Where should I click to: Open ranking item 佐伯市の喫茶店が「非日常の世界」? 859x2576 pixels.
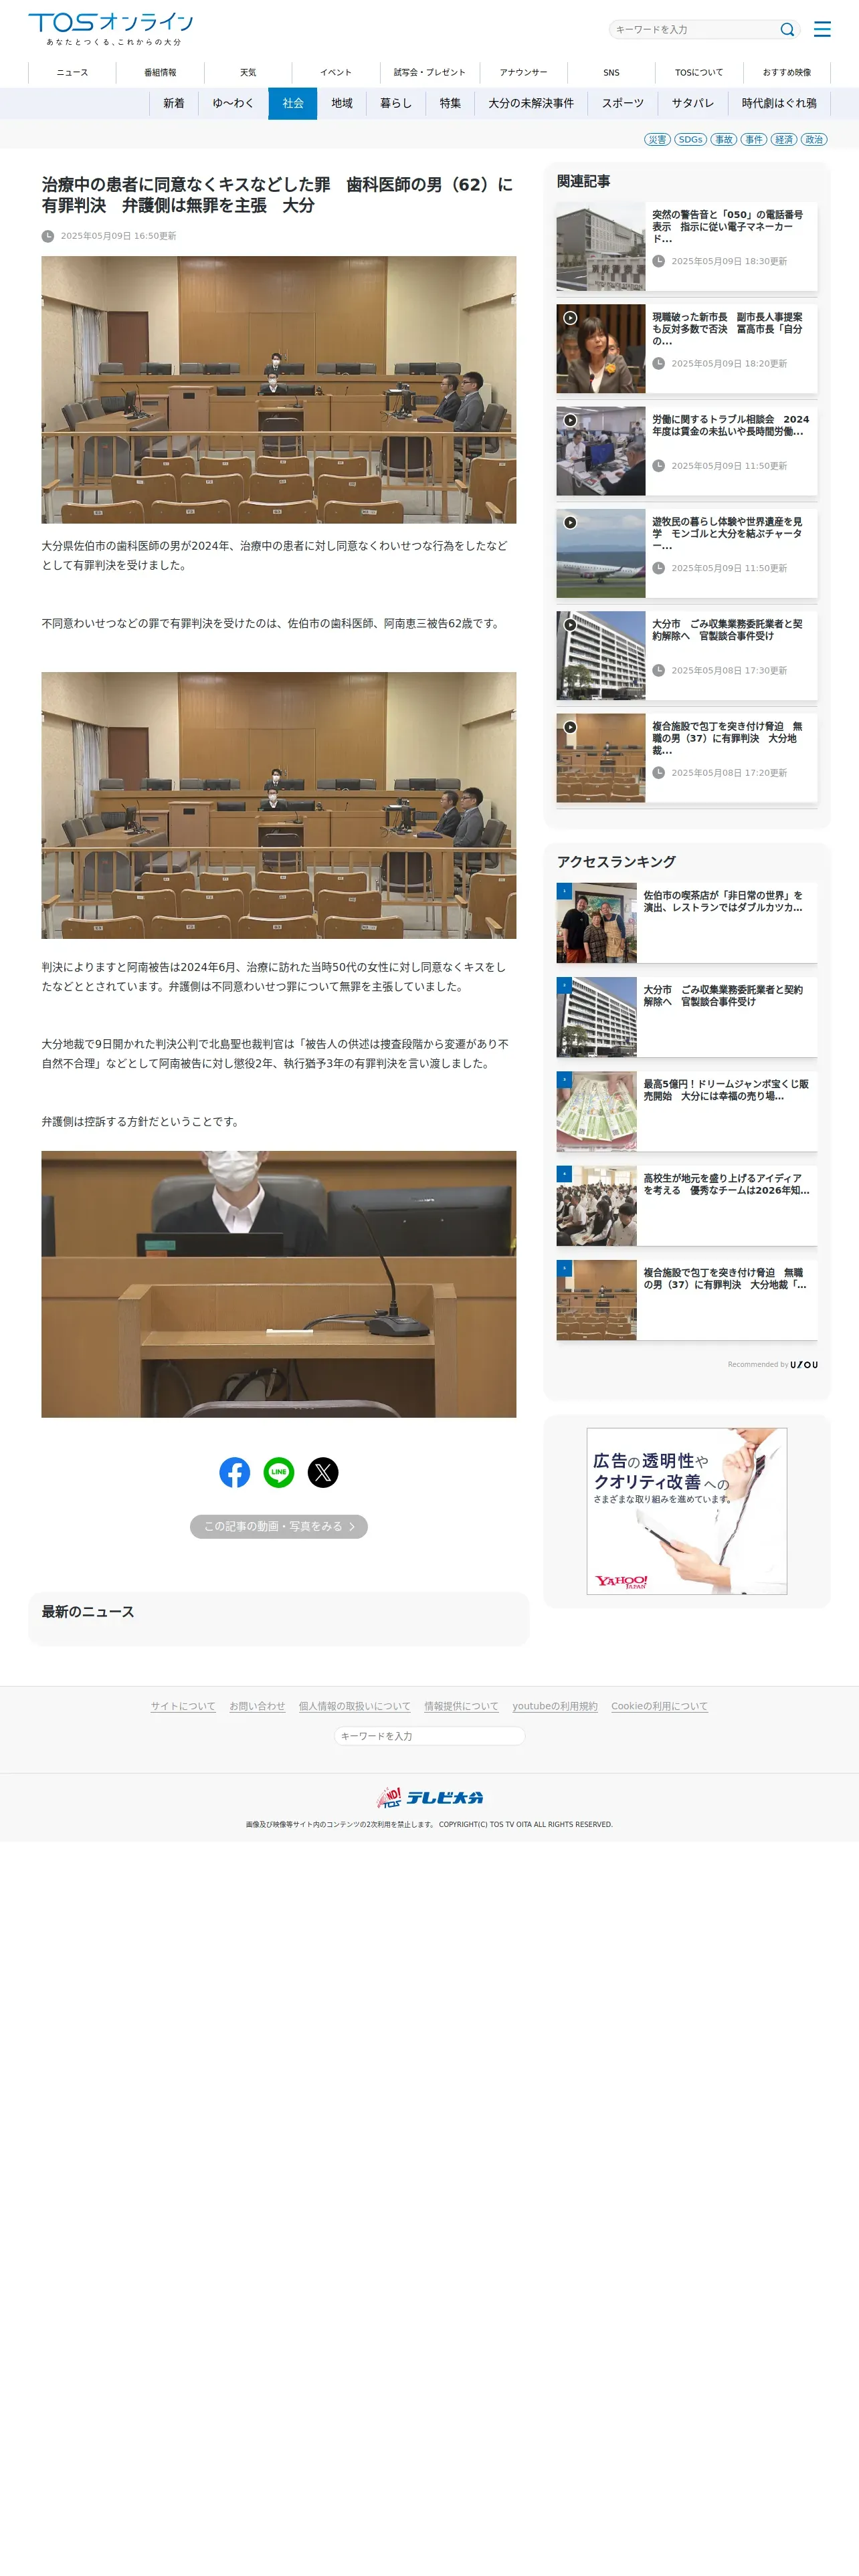click(x=687, y=923)
